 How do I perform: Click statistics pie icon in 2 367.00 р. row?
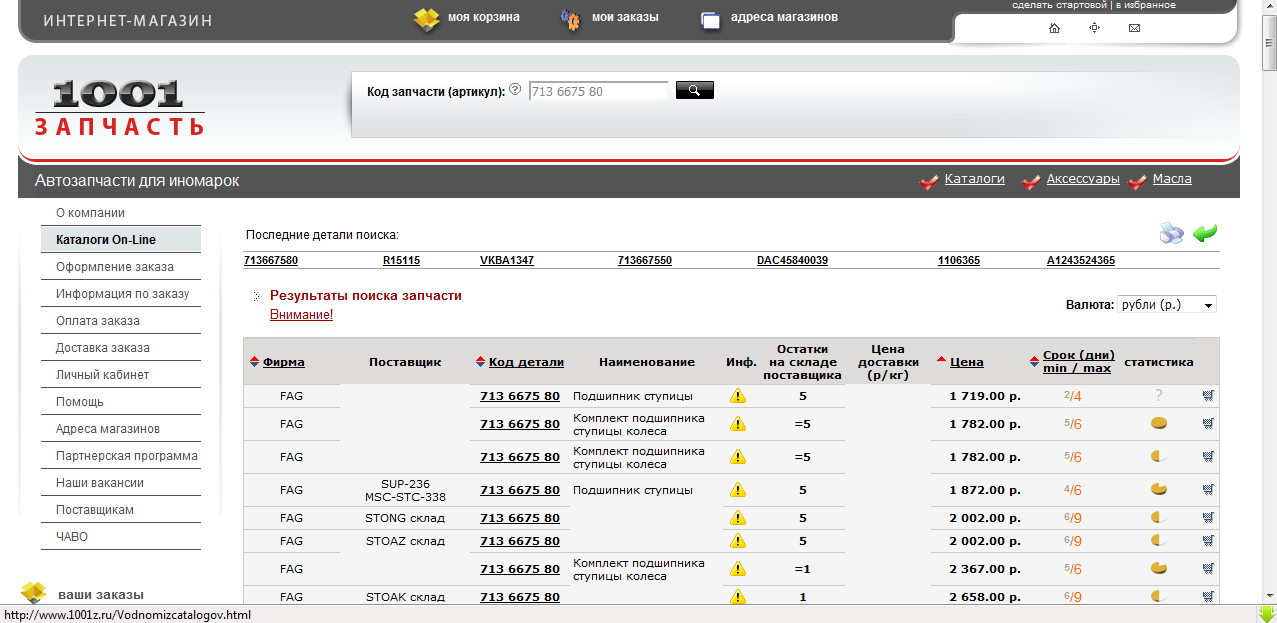click(1159, 569)
